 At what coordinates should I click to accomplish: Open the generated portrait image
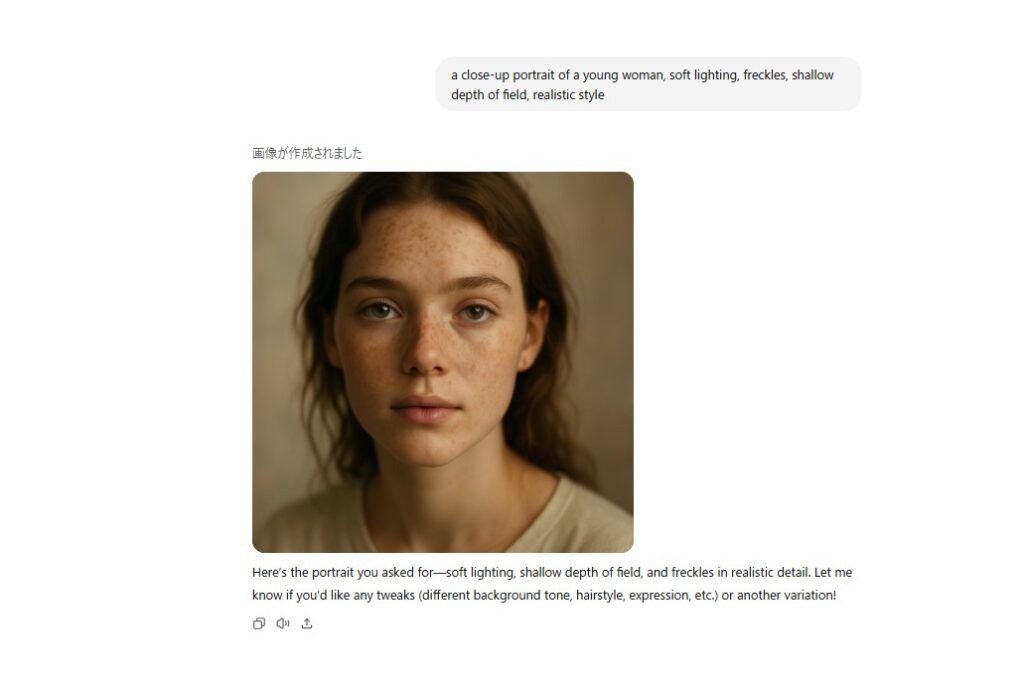tap(443, 362)
